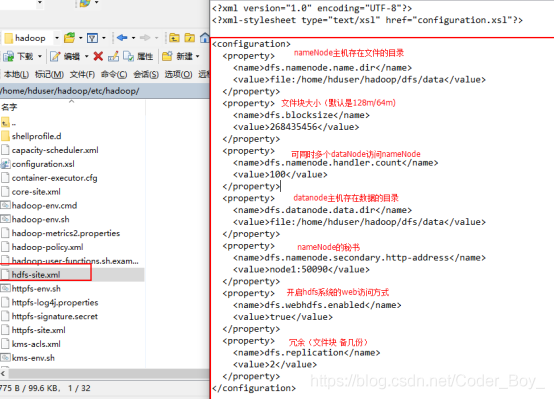
Task: Click the status bar size text 99.6 KB
Action: pos(43,388)
